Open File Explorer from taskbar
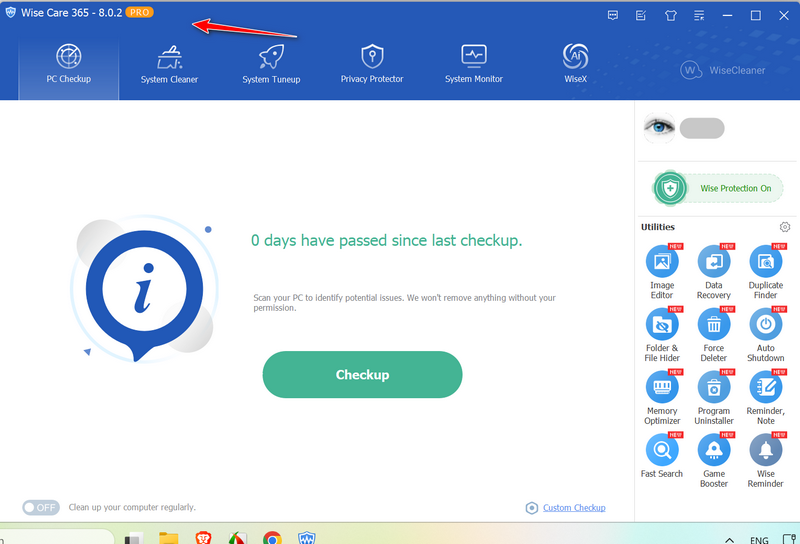The height and width of the screenshot is (544, 800). click(x=168, y=538)
